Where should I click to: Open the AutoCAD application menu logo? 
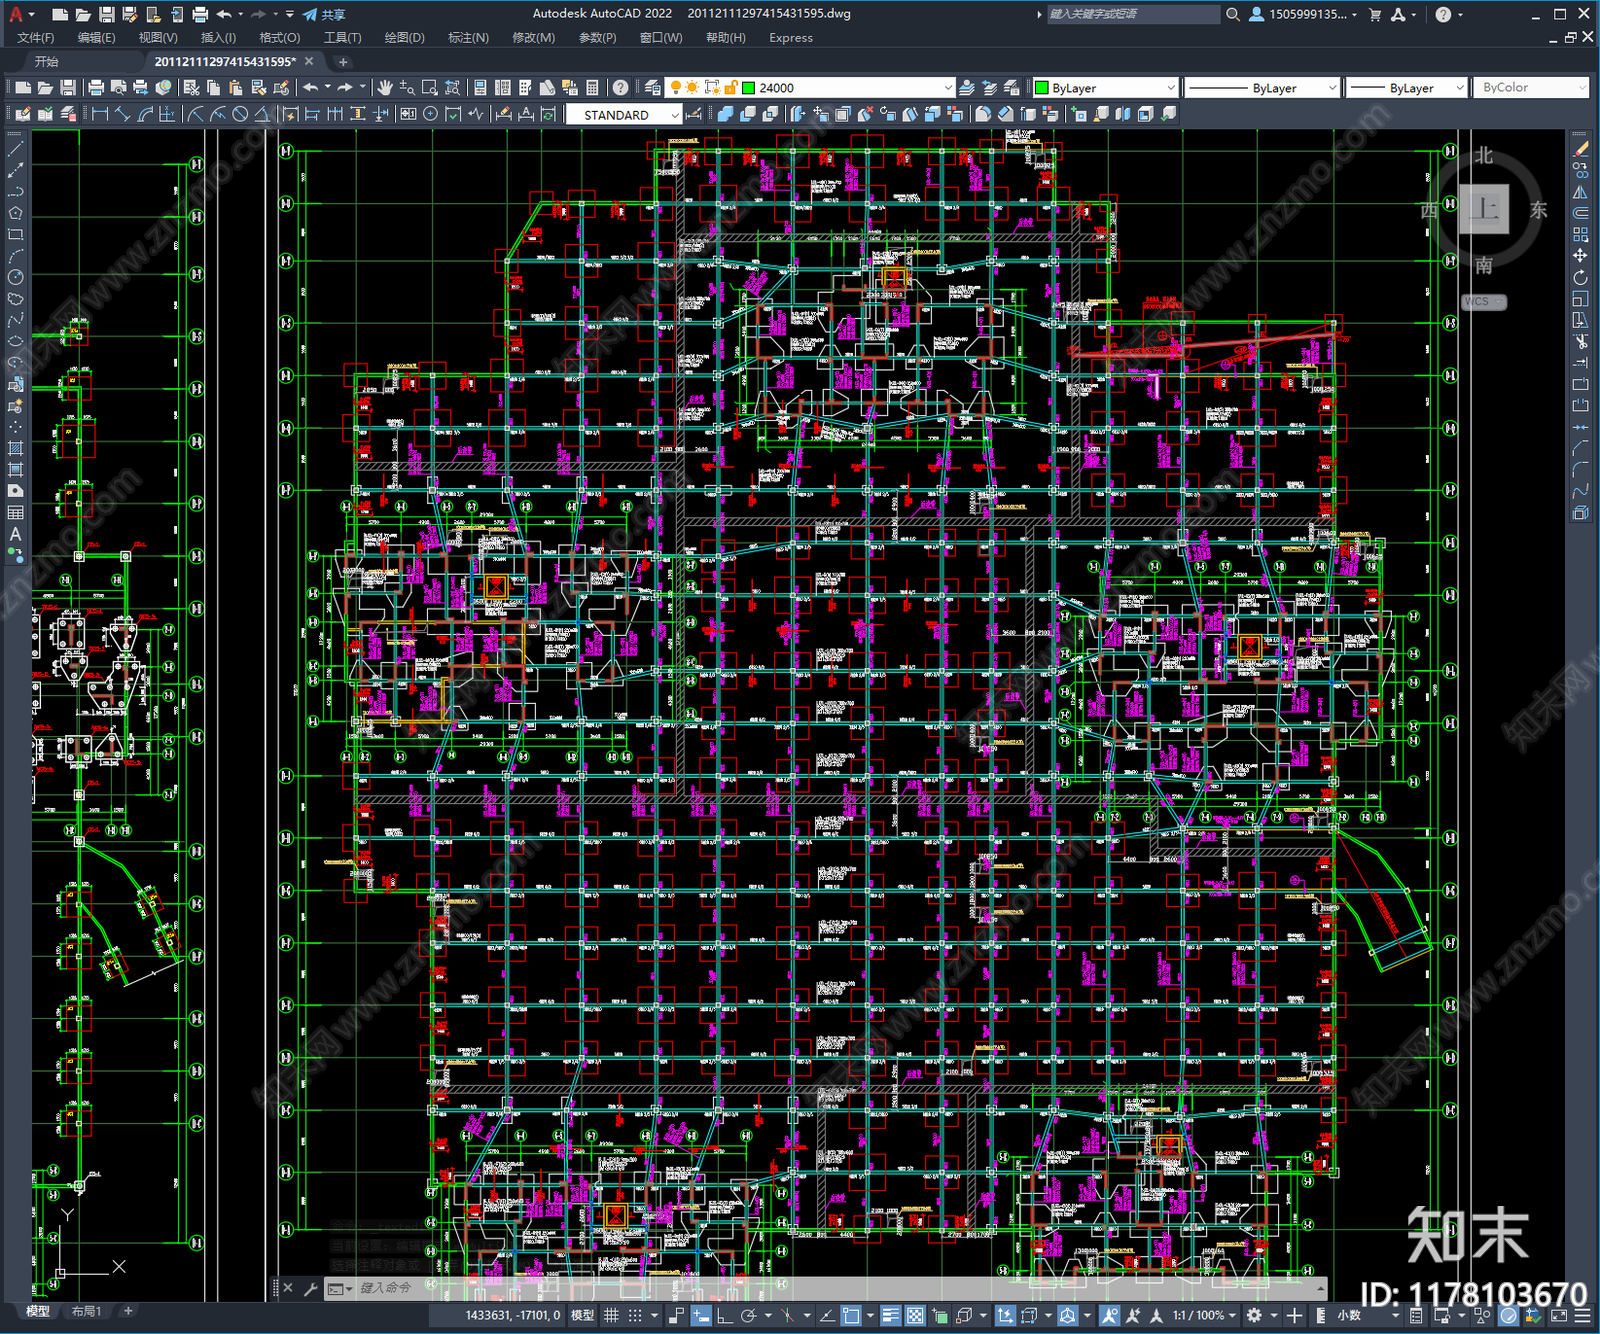tap(15, 14)
